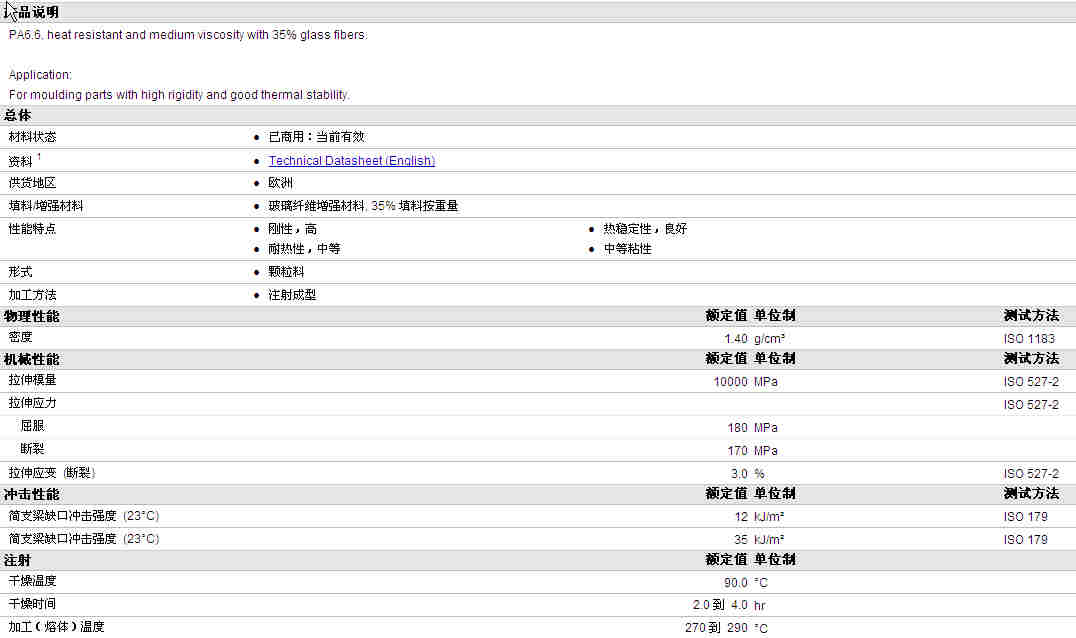Click the tensile modulus value 10000
Image resolution: width=1076 pixels, height=638 pixels.
(x=730, y=382)
